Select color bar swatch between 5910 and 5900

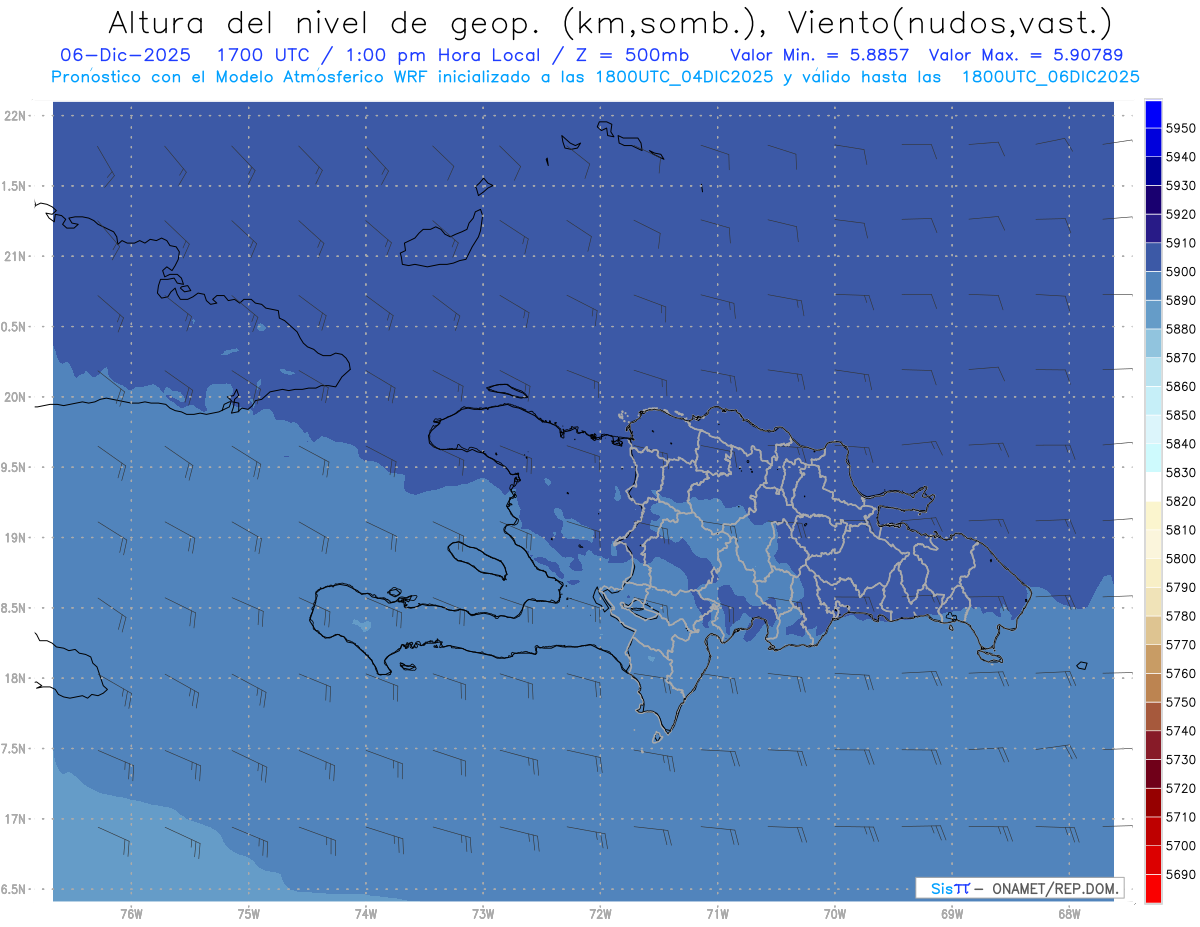[x=1153, y=257]
